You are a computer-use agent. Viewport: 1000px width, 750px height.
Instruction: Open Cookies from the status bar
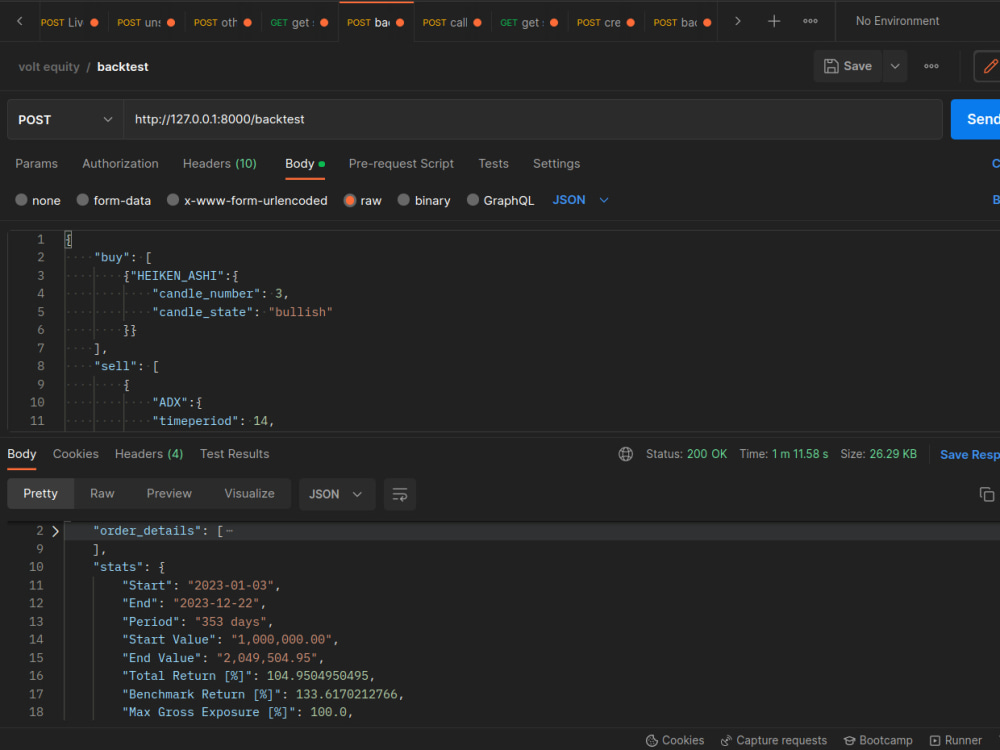(674, 740)
